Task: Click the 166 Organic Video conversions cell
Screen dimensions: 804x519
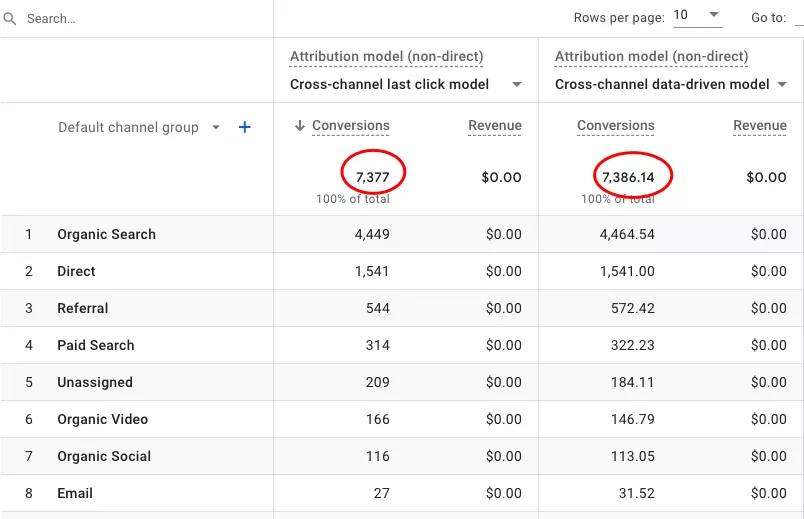Action: pyautogui.click(x=378, y=419)
